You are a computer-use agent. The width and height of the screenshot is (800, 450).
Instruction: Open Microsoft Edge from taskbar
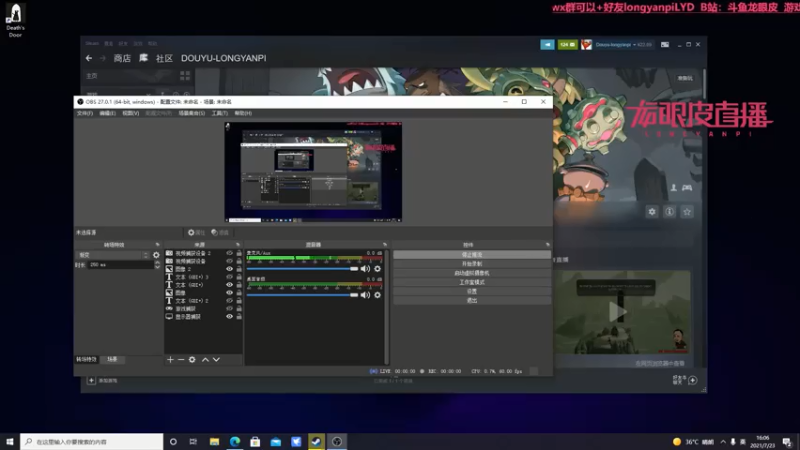[235, 442]
